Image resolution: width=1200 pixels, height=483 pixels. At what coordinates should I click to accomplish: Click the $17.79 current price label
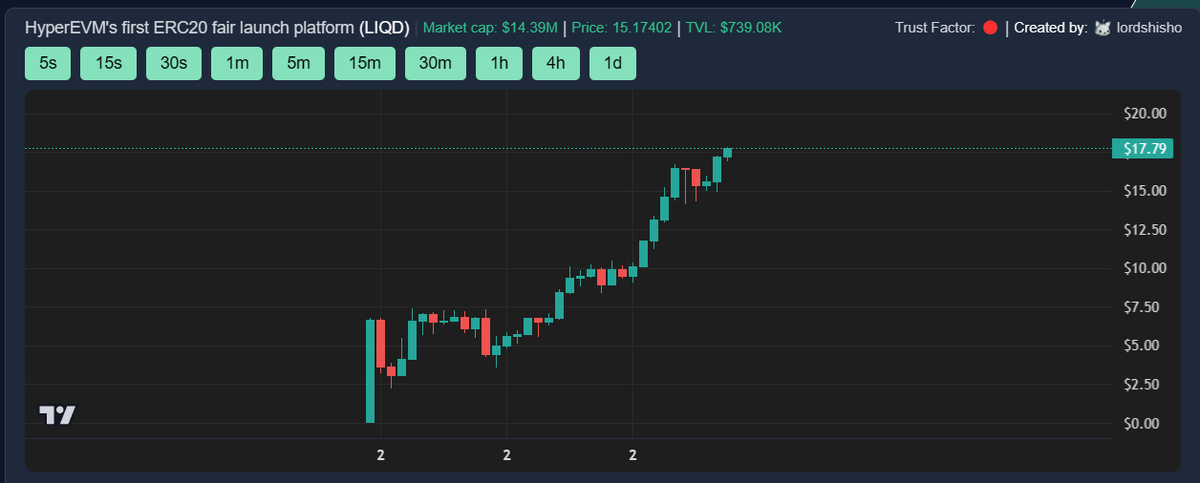pyautogui.click(x=1141, y=149)
